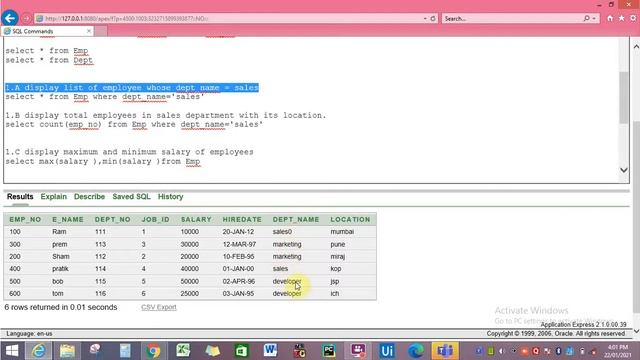Click the E_NAME cell 'Ram'
Image resolution: width=640 pixels, height=360 pixels.
[x=59, y=232]
